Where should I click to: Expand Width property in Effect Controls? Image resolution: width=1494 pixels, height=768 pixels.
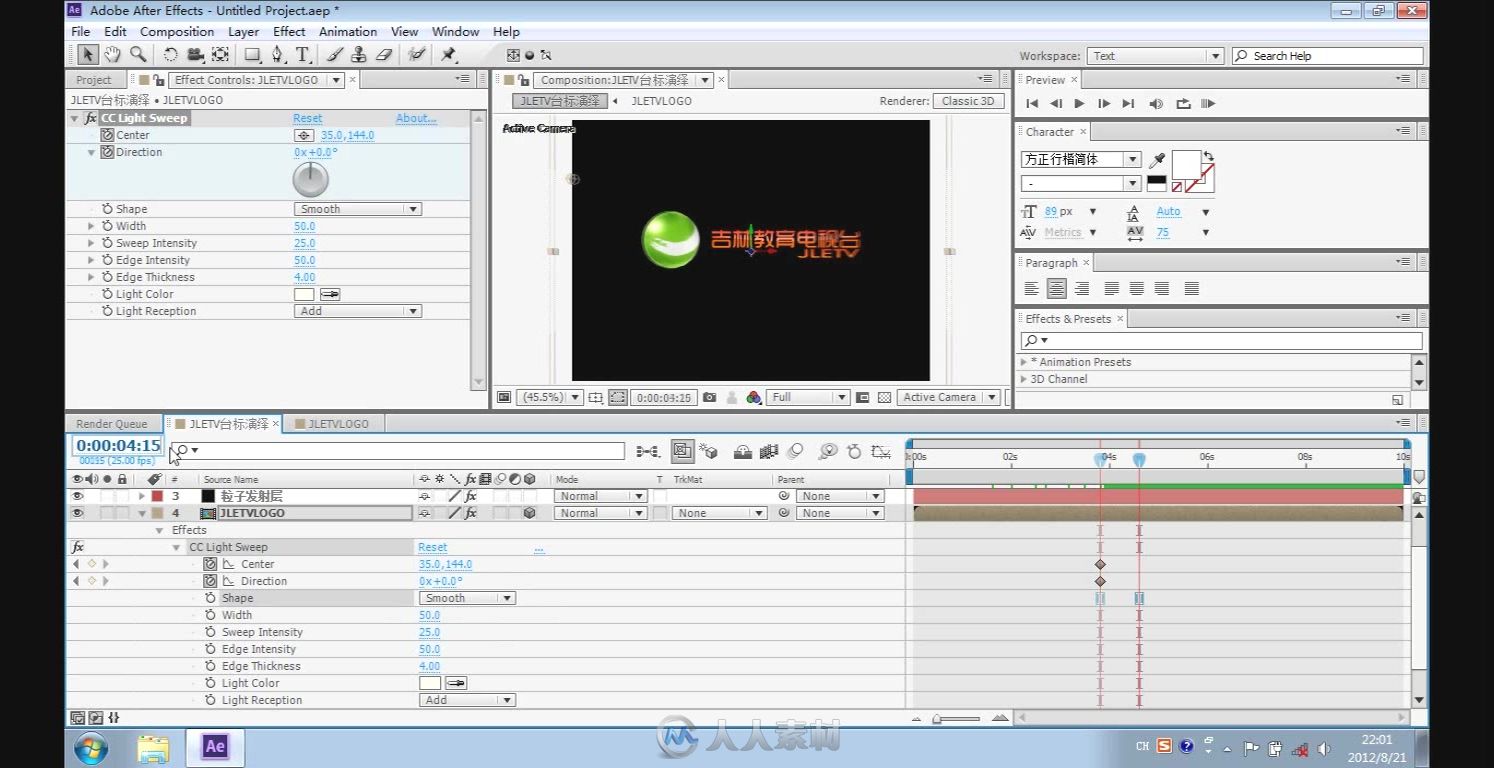(92, 226)
